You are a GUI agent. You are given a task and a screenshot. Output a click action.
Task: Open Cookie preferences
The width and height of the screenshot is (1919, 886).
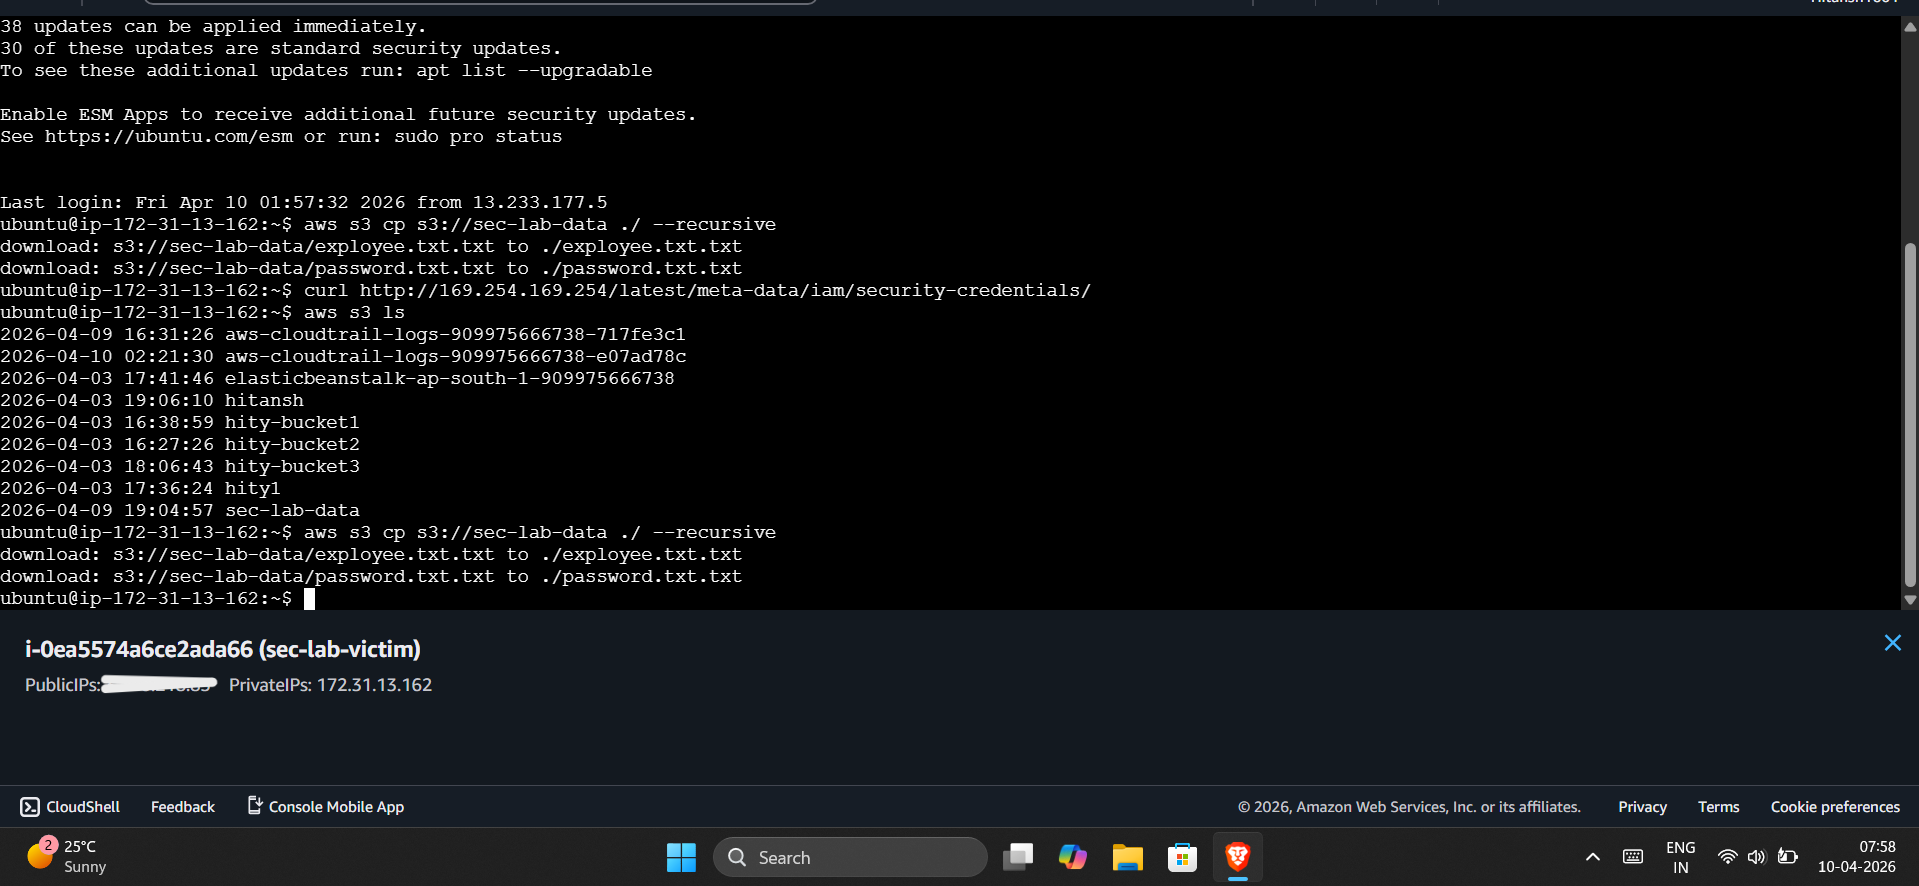(x=1835, y=807)
